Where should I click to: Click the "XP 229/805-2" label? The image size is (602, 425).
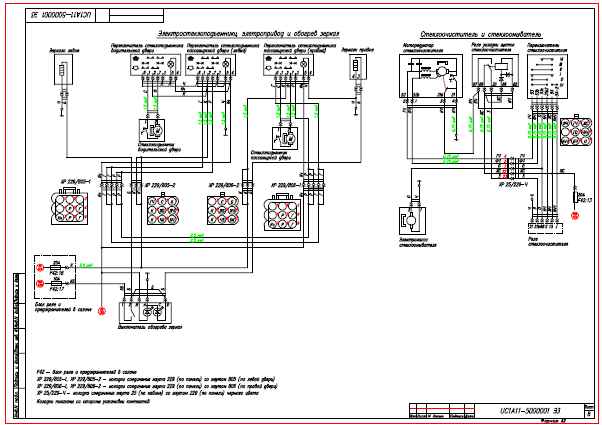(161, 185)
